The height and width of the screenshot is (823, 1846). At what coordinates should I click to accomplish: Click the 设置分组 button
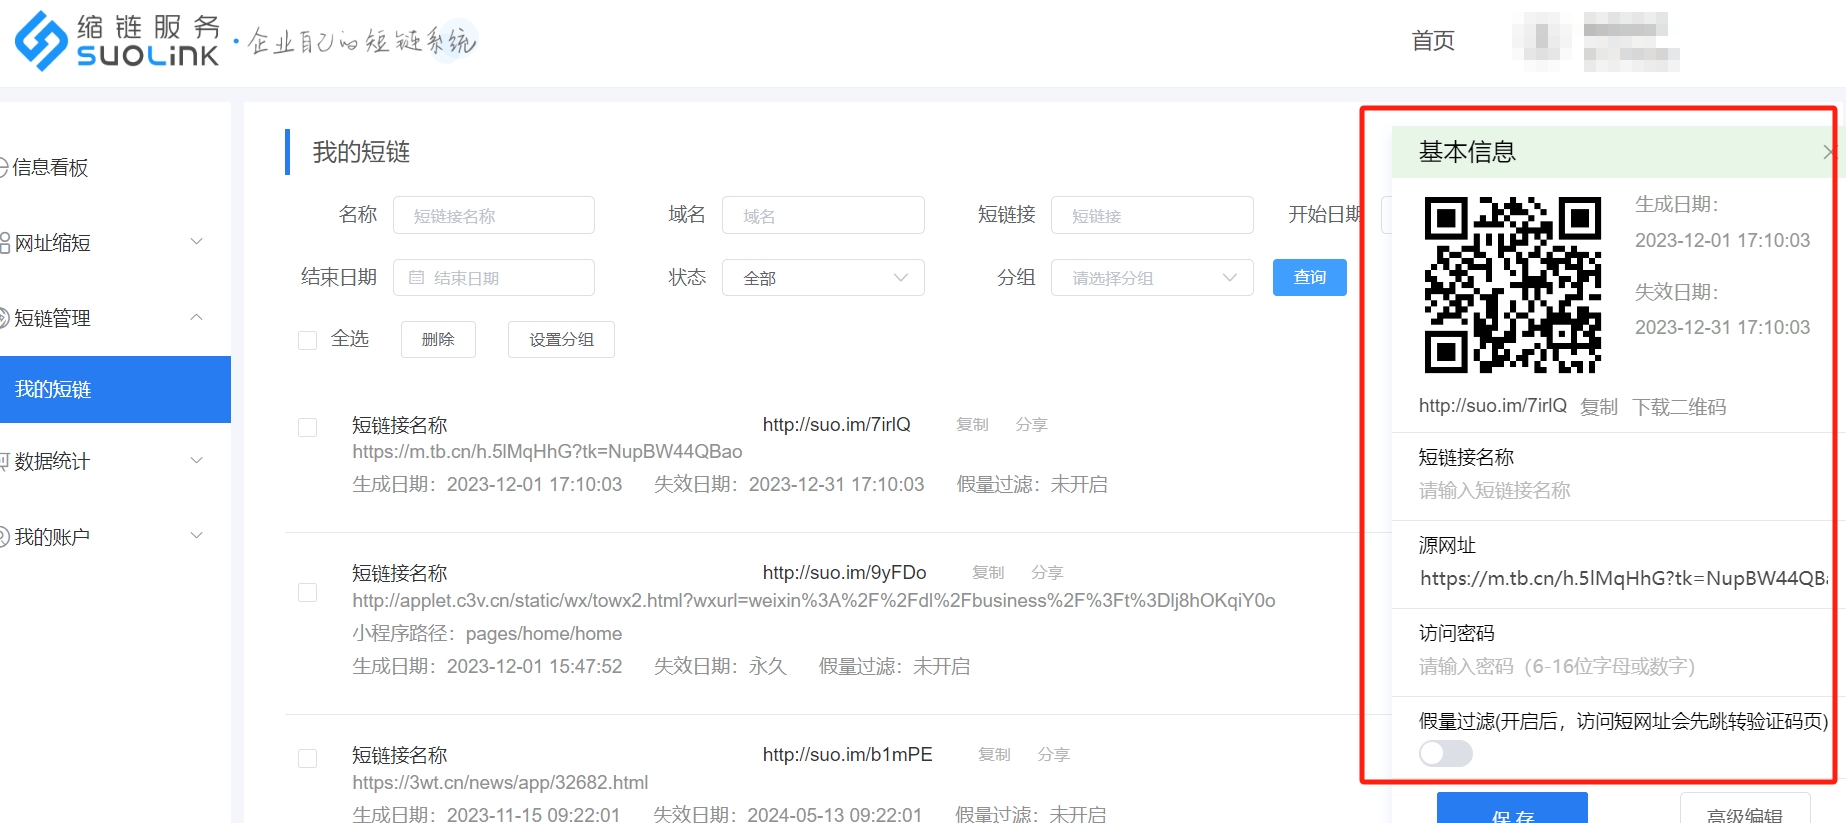pyautogui.click(x=561, y=340)
